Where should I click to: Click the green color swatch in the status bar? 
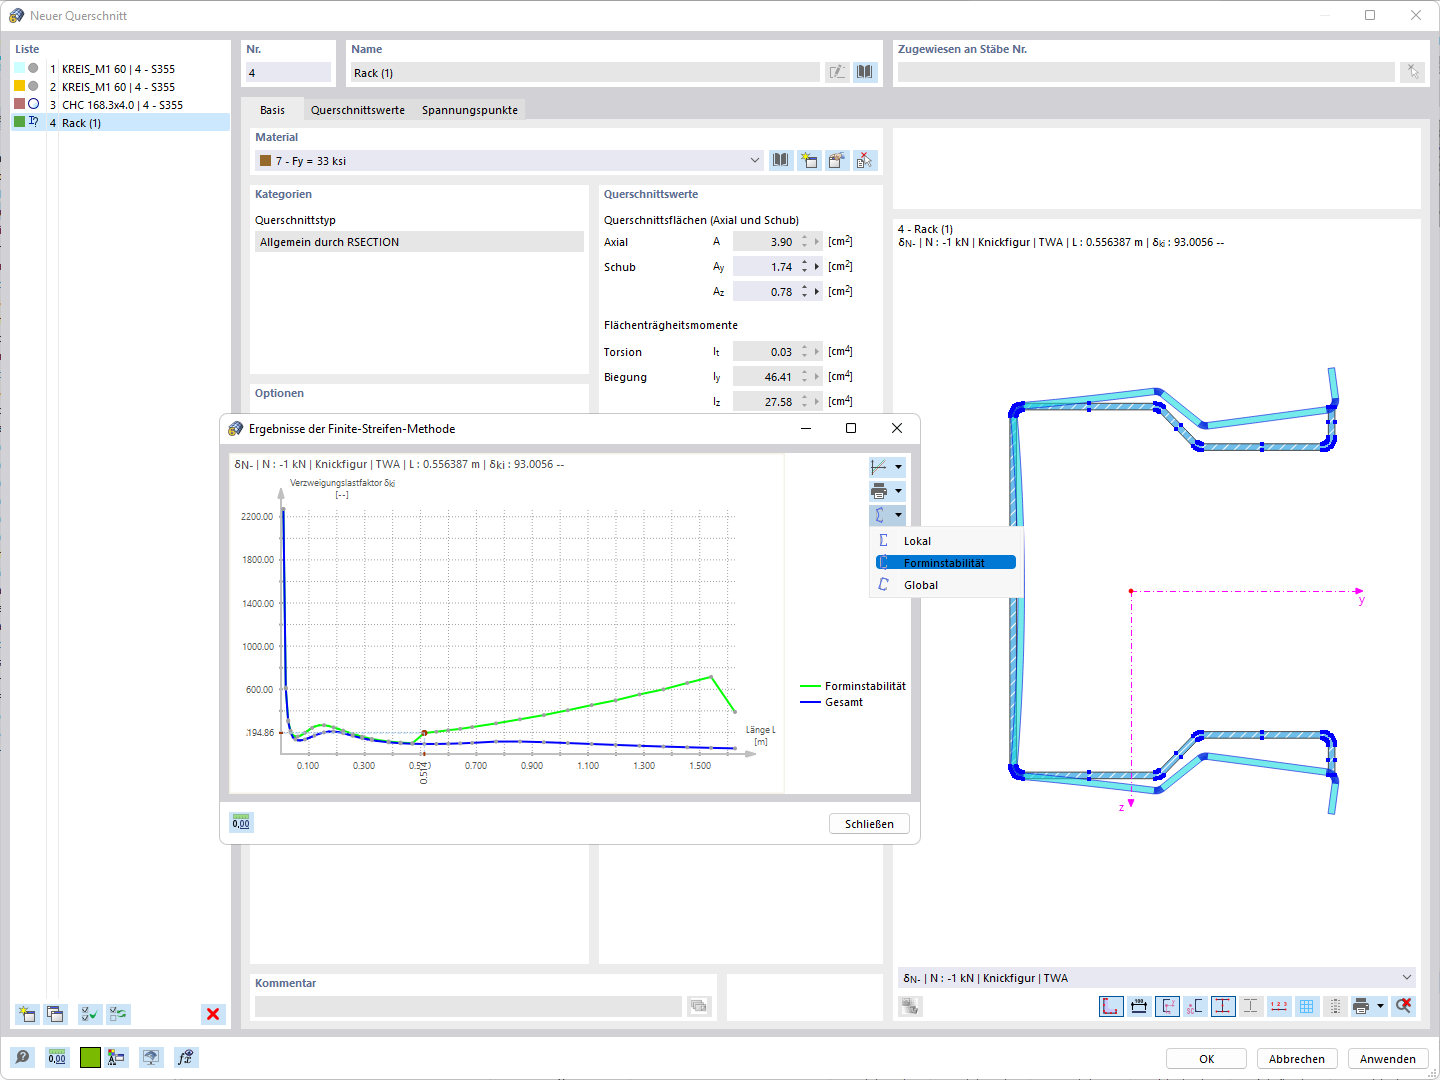[x=90, y=1057]
